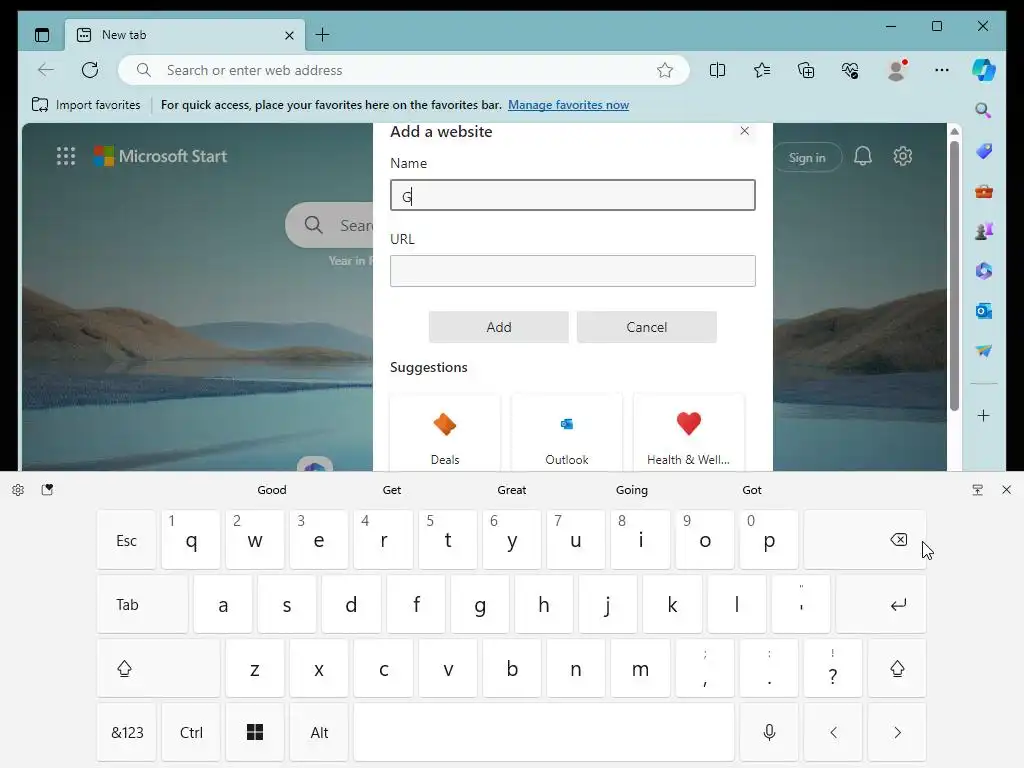Viewport: 1024px width, 768px height.
Task: Toggle the left Shift key
Action: pyautogui.click(x=158, y=668)
